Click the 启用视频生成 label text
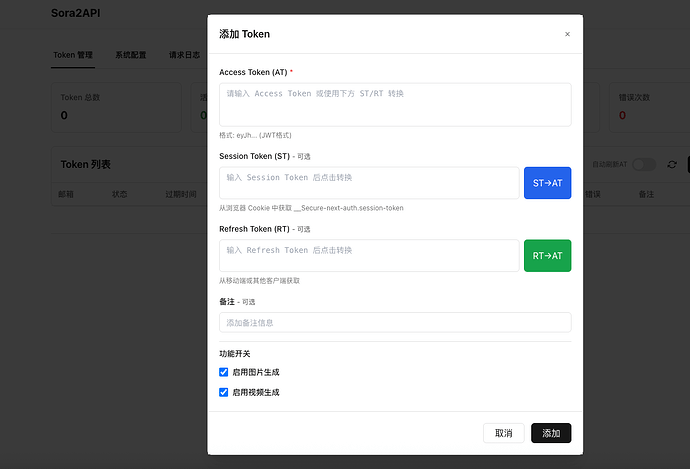The height and width of the screenshot is (469, 690). pyautogui.click(x=256, y=392)
